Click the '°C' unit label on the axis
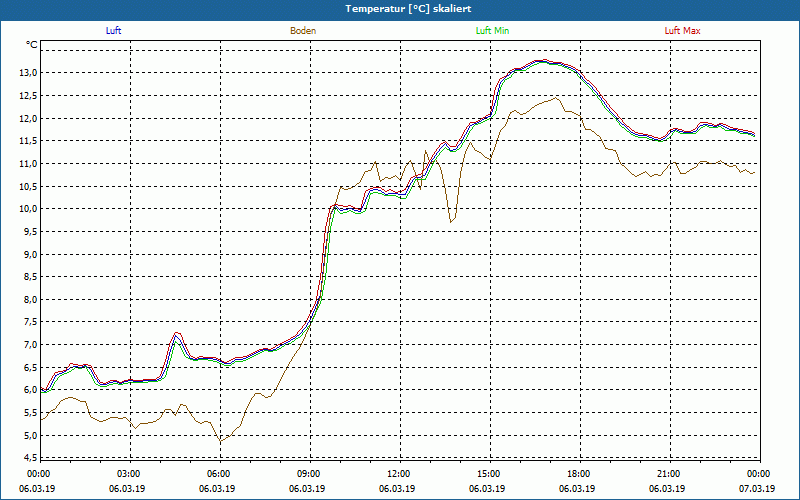 coord(32,45)
